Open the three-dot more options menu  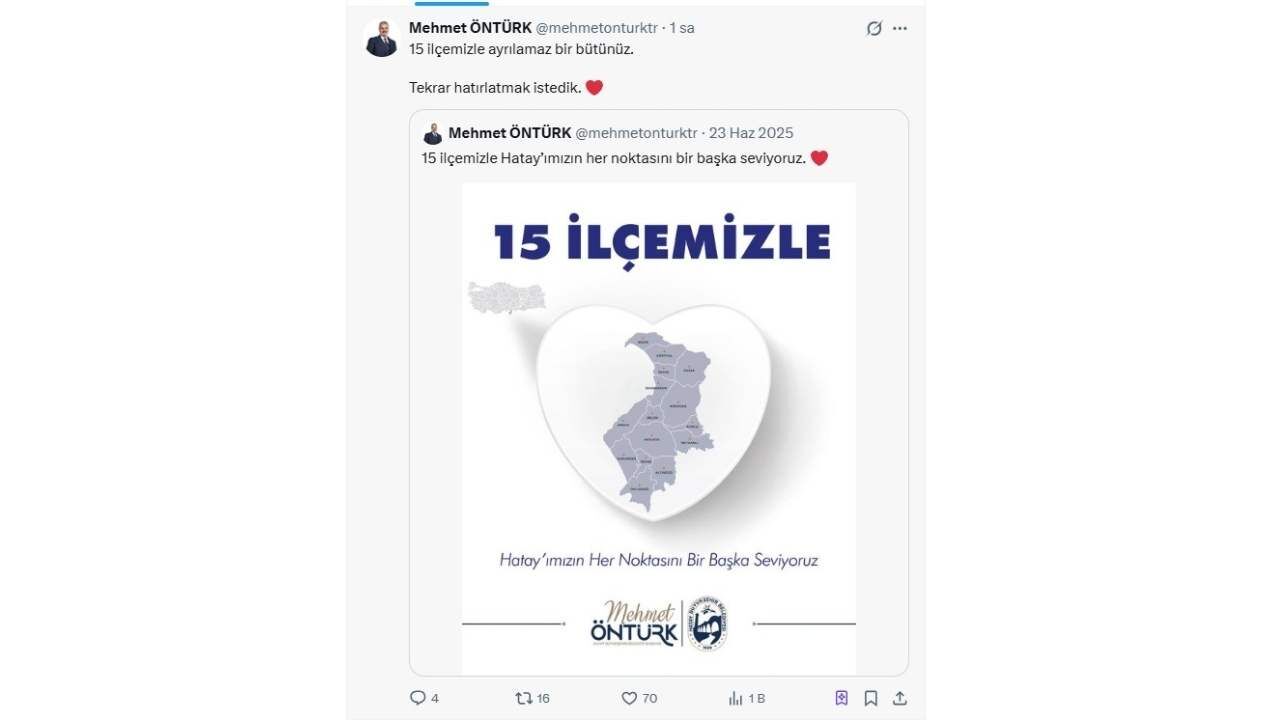(x=900, y=28)
